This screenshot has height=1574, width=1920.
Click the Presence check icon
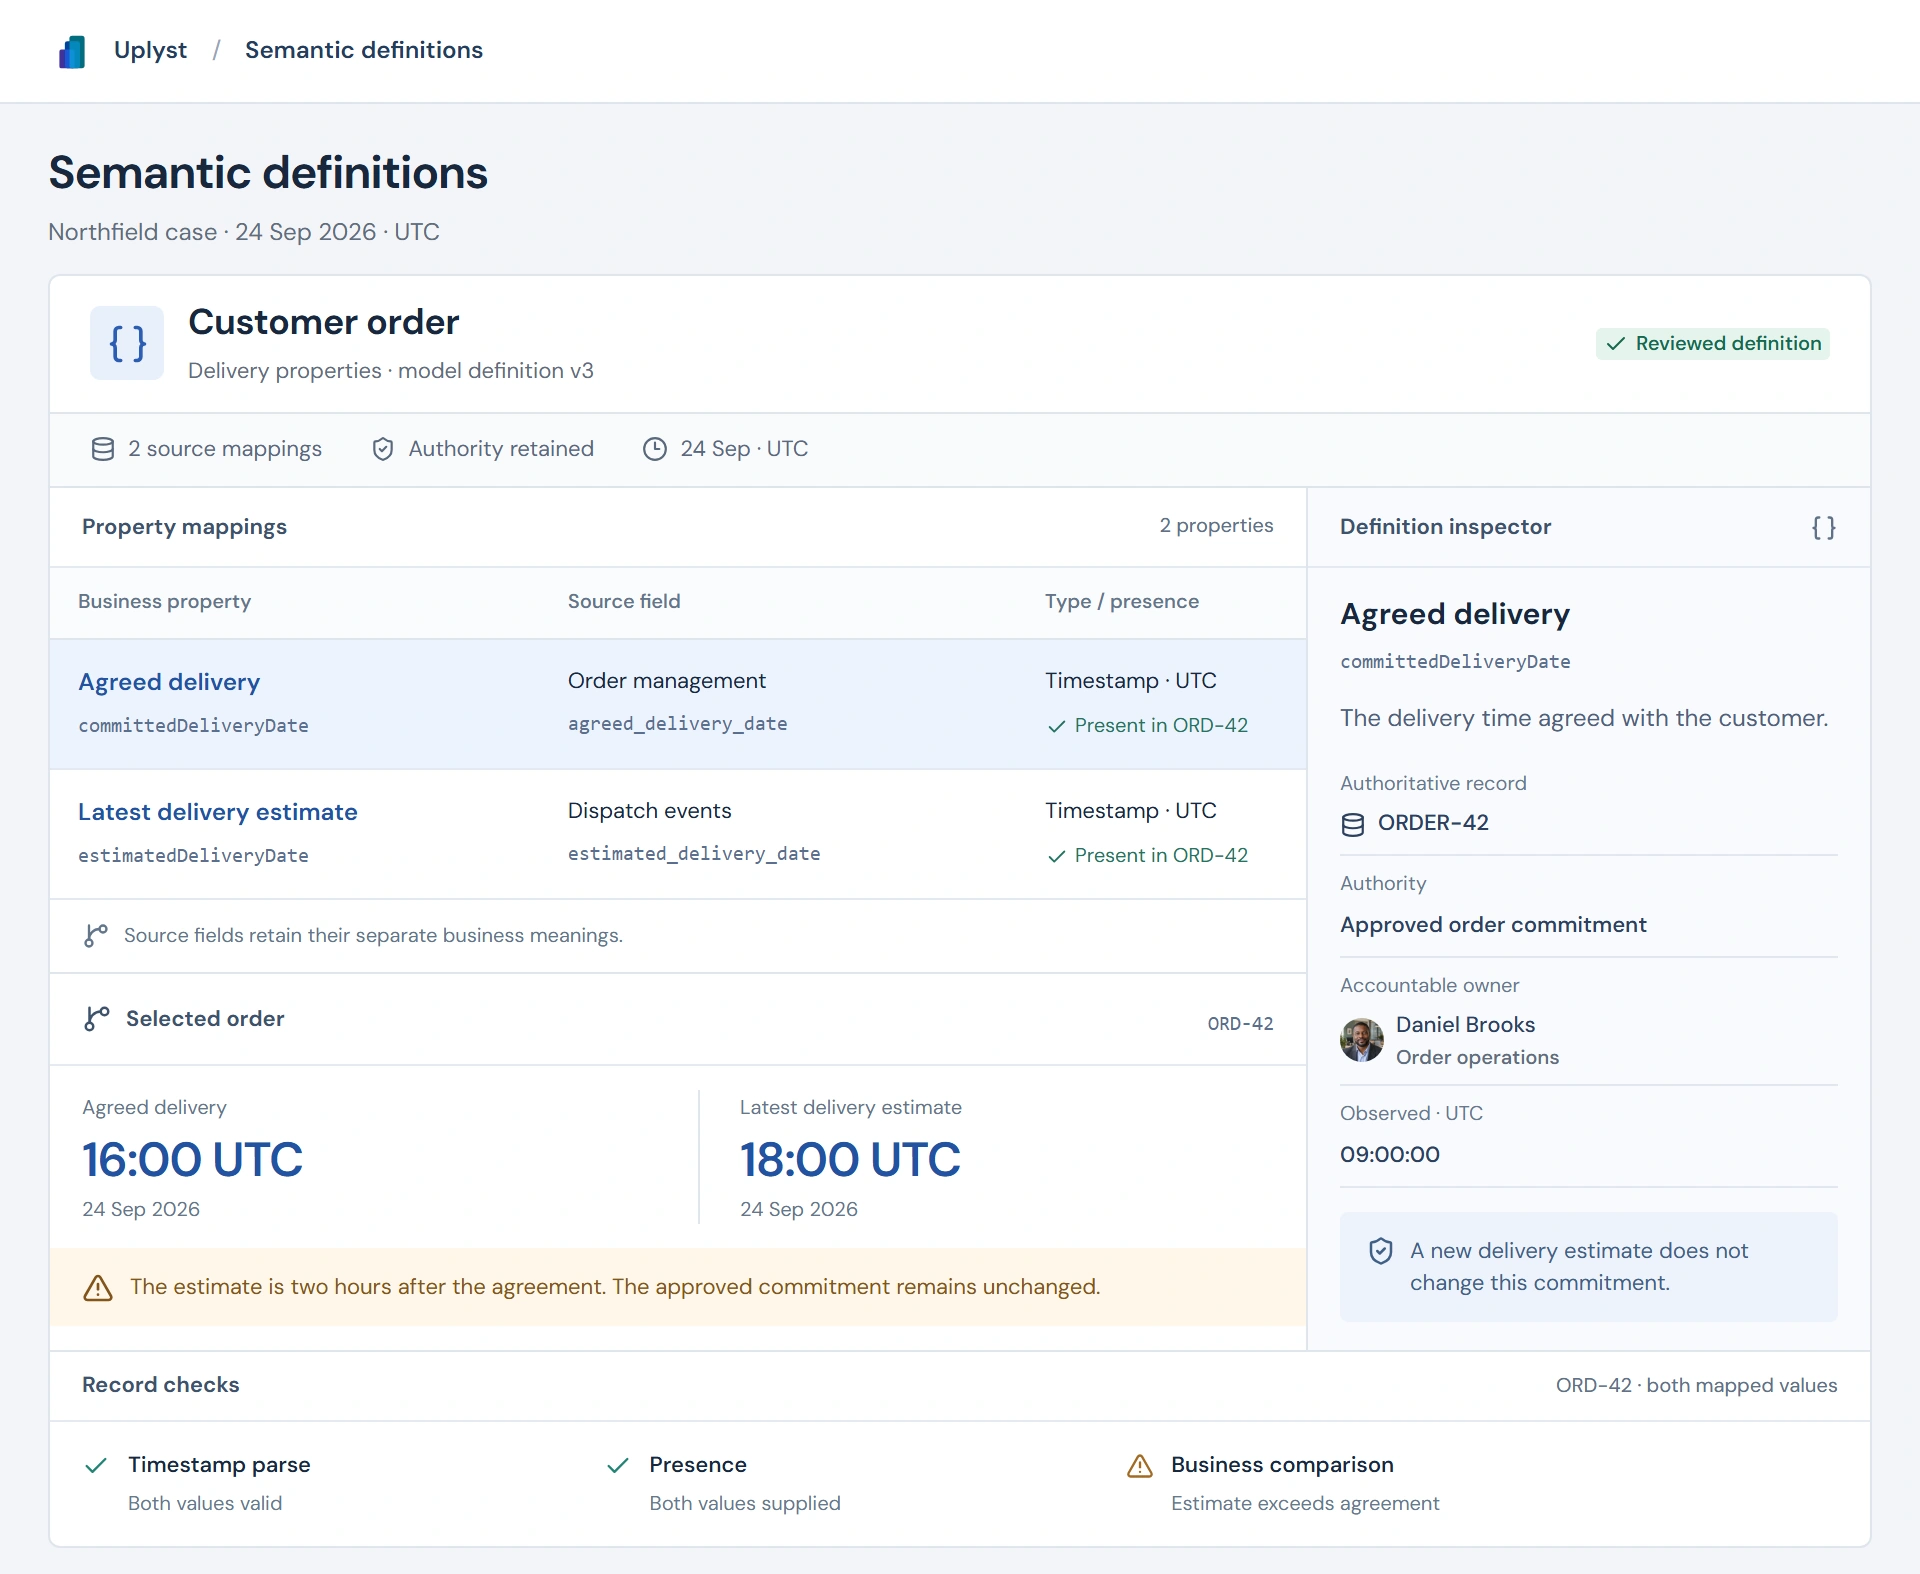tap(618, 1466)
